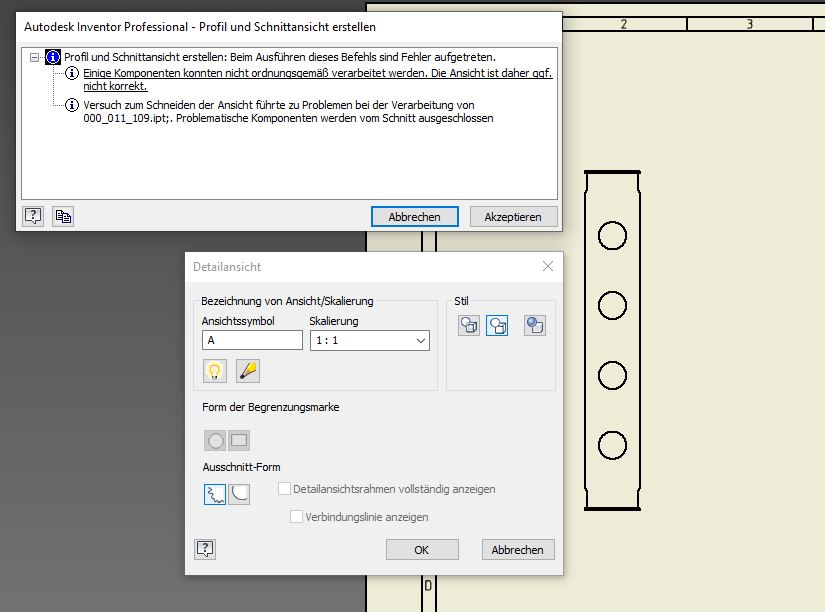Open help in Detailansicht dialog

coord(205,549)
